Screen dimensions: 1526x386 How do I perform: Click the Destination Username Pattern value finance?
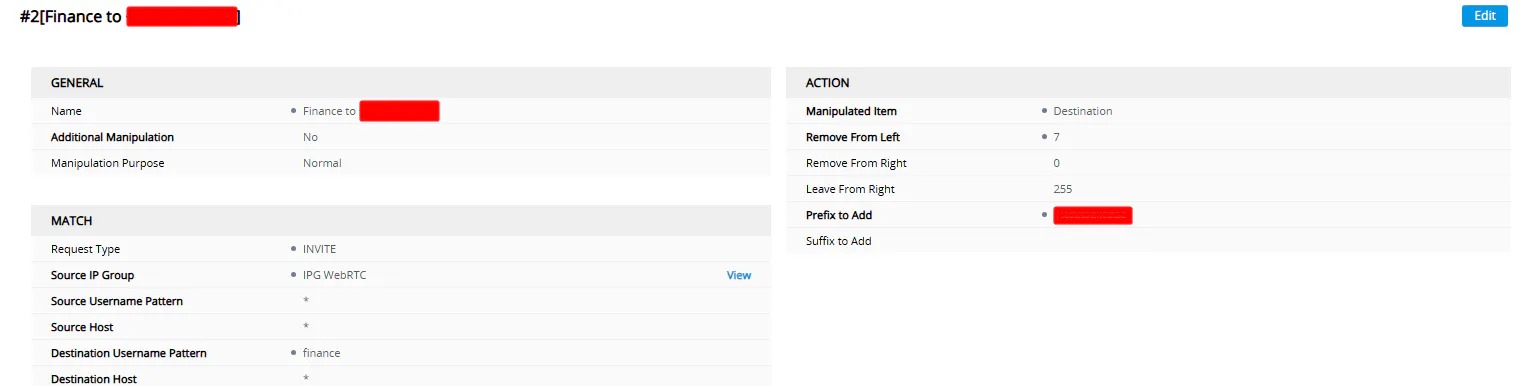(x=322, y=353)
